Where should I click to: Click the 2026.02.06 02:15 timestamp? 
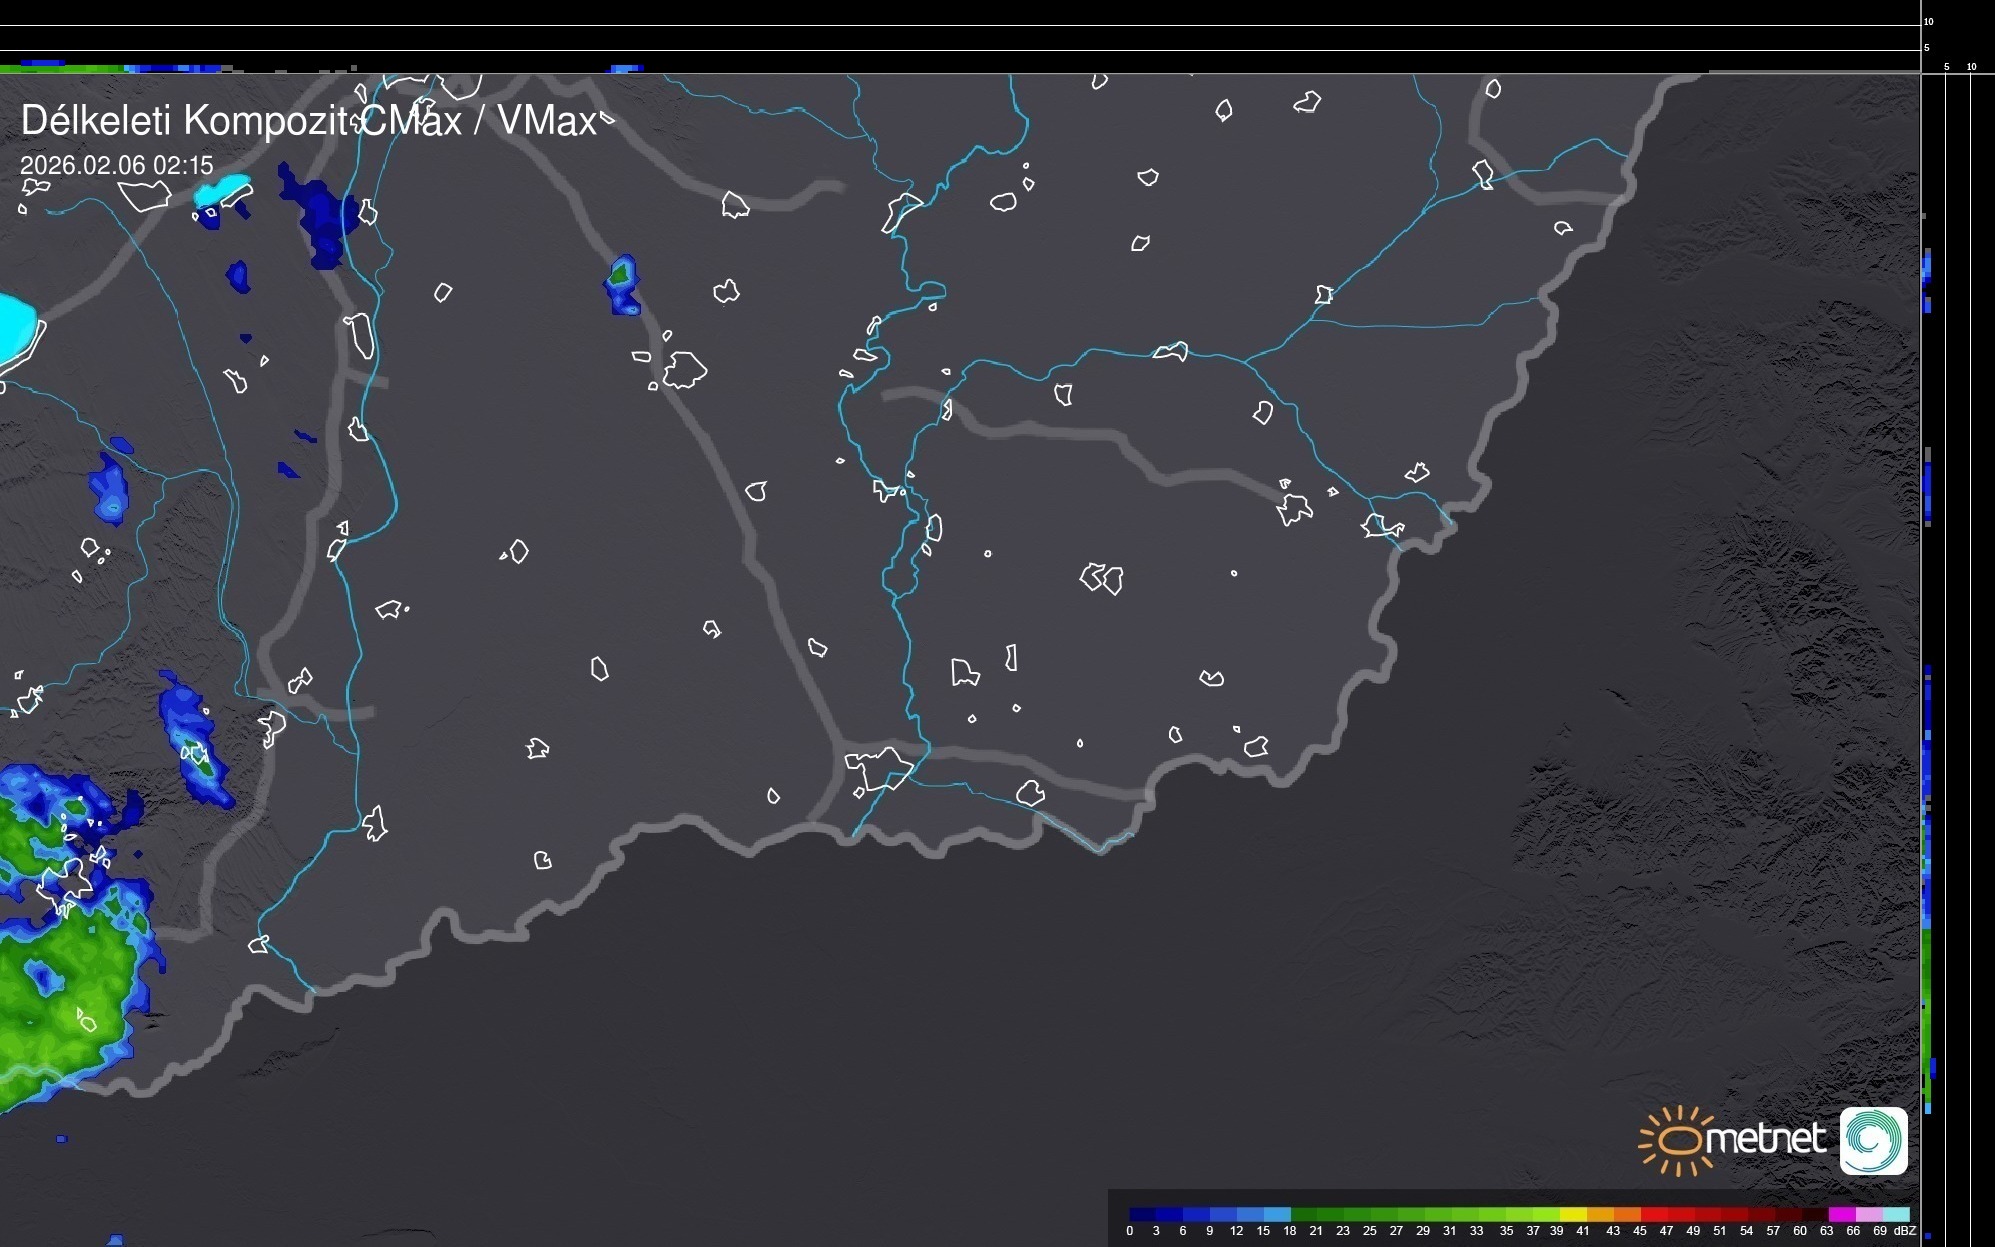117,165
